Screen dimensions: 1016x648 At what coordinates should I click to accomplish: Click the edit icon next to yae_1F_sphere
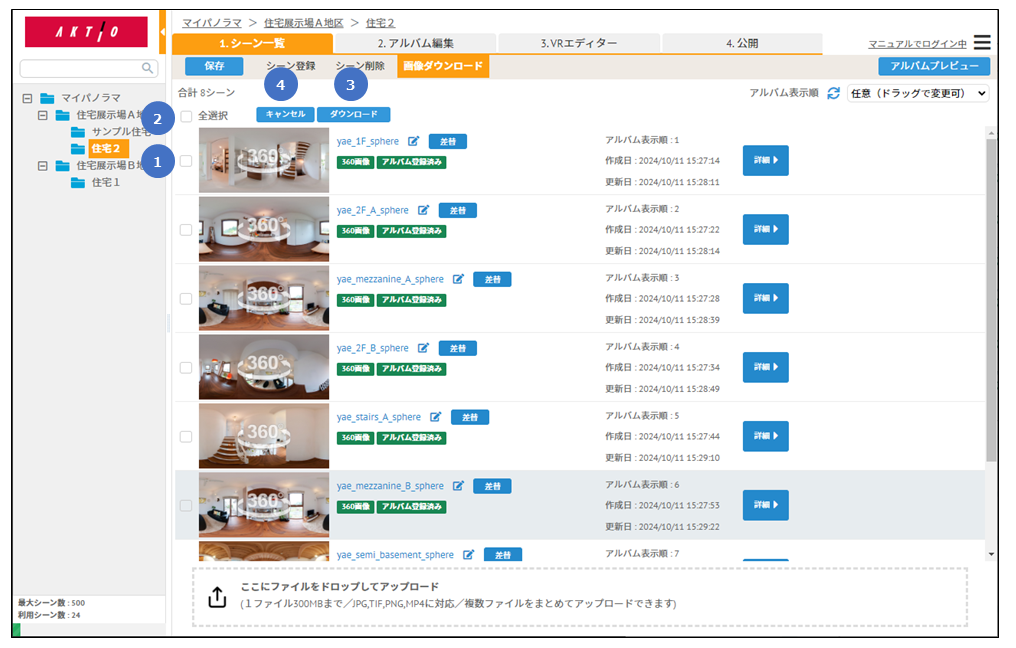coord(414,142)
